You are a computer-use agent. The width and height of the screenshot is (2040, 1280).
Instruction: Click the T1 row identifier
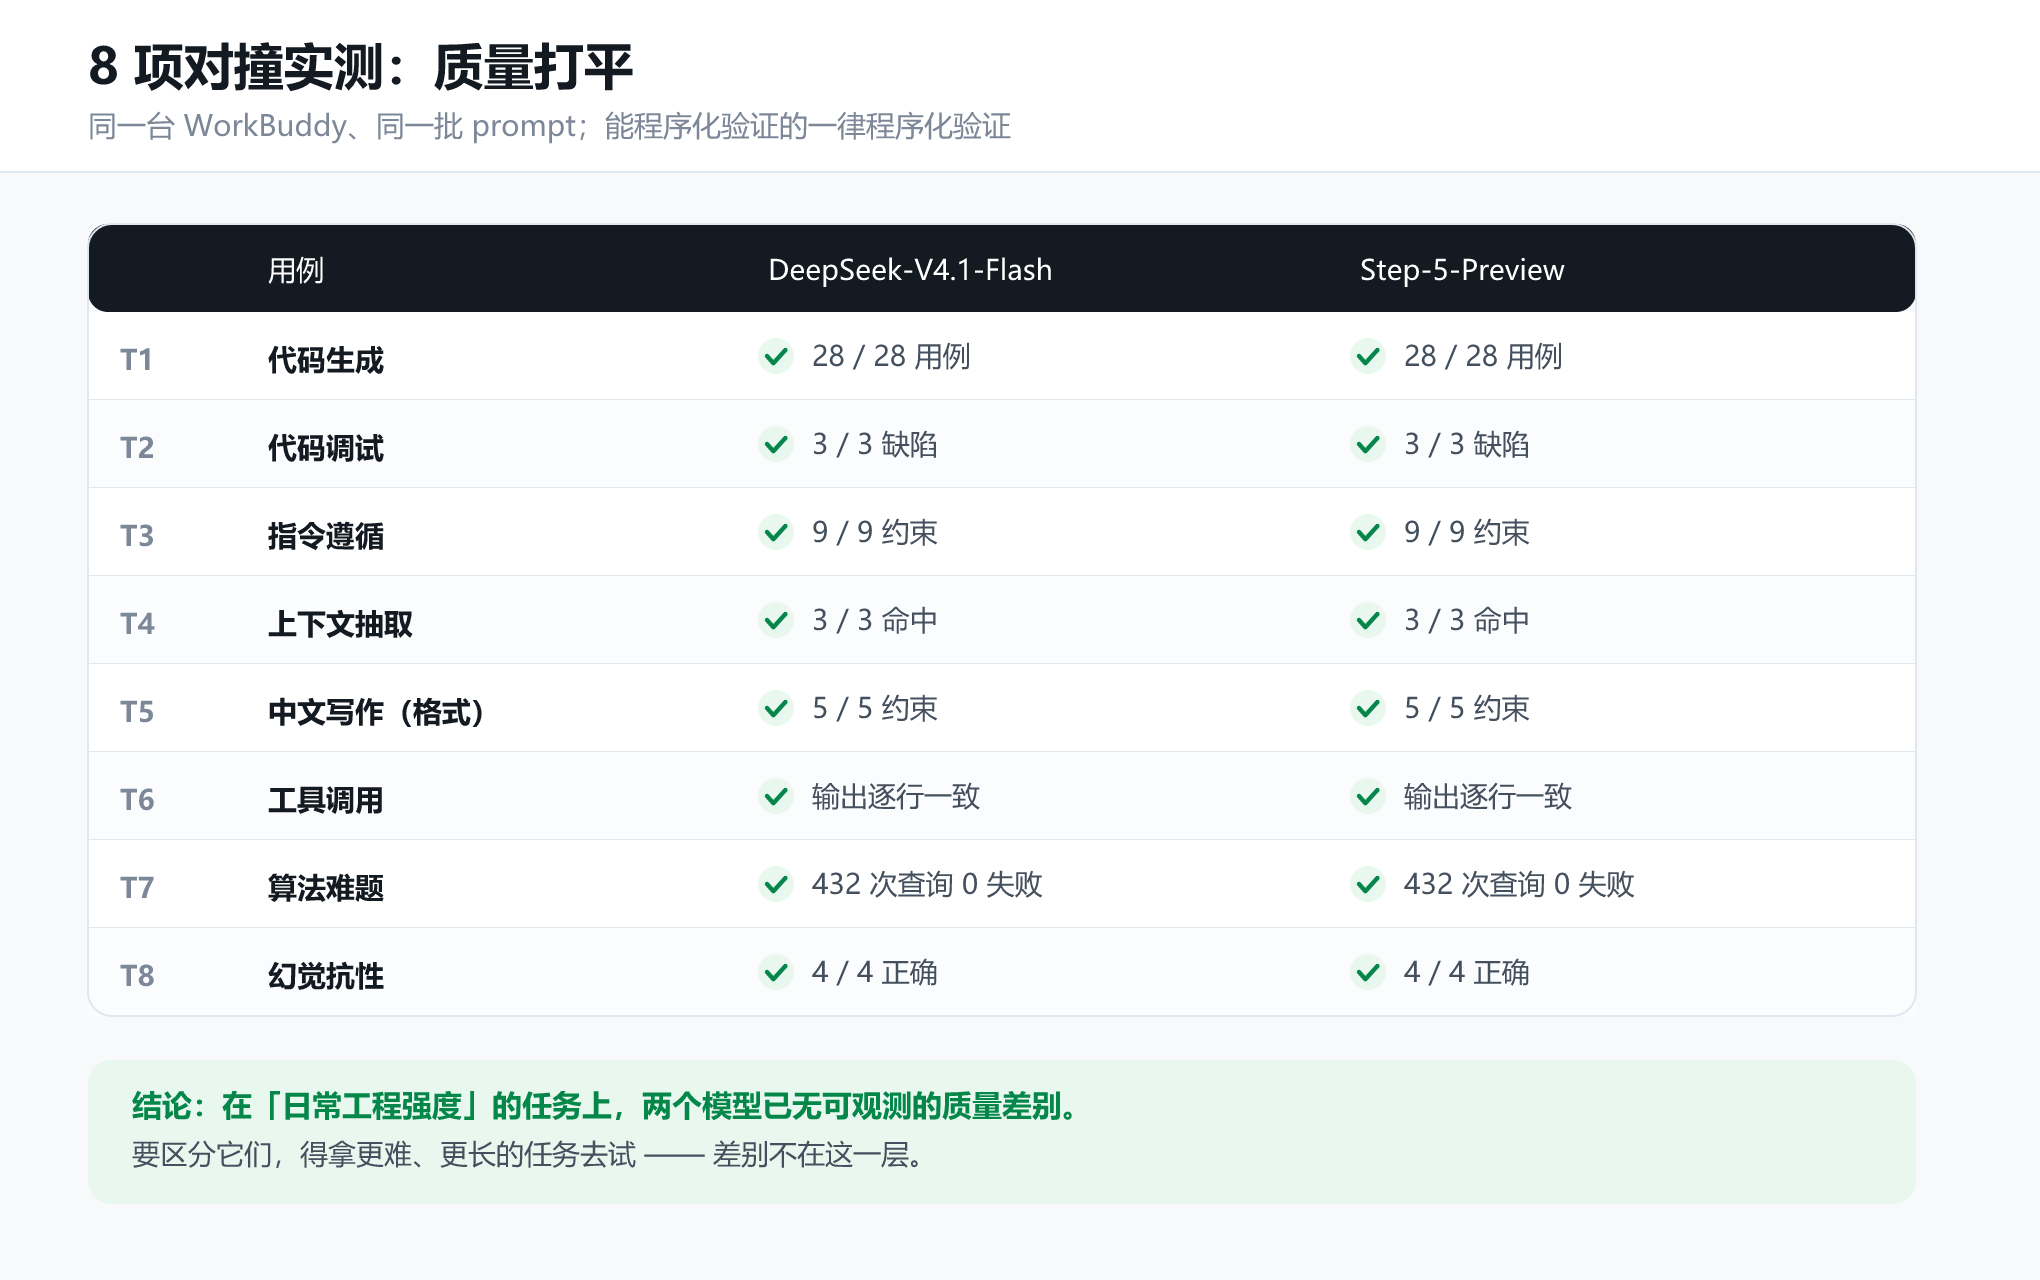(137, 360)
